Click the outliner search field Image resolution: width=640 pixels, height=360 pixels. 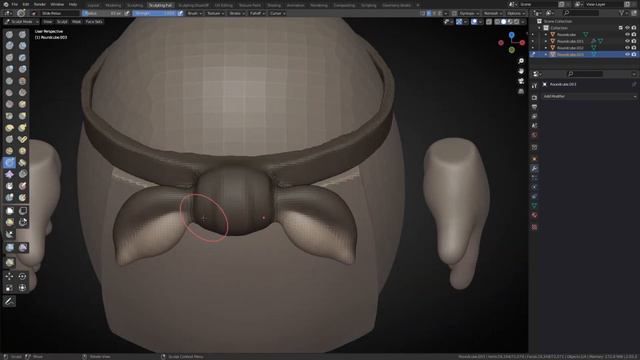pos(581,13)
